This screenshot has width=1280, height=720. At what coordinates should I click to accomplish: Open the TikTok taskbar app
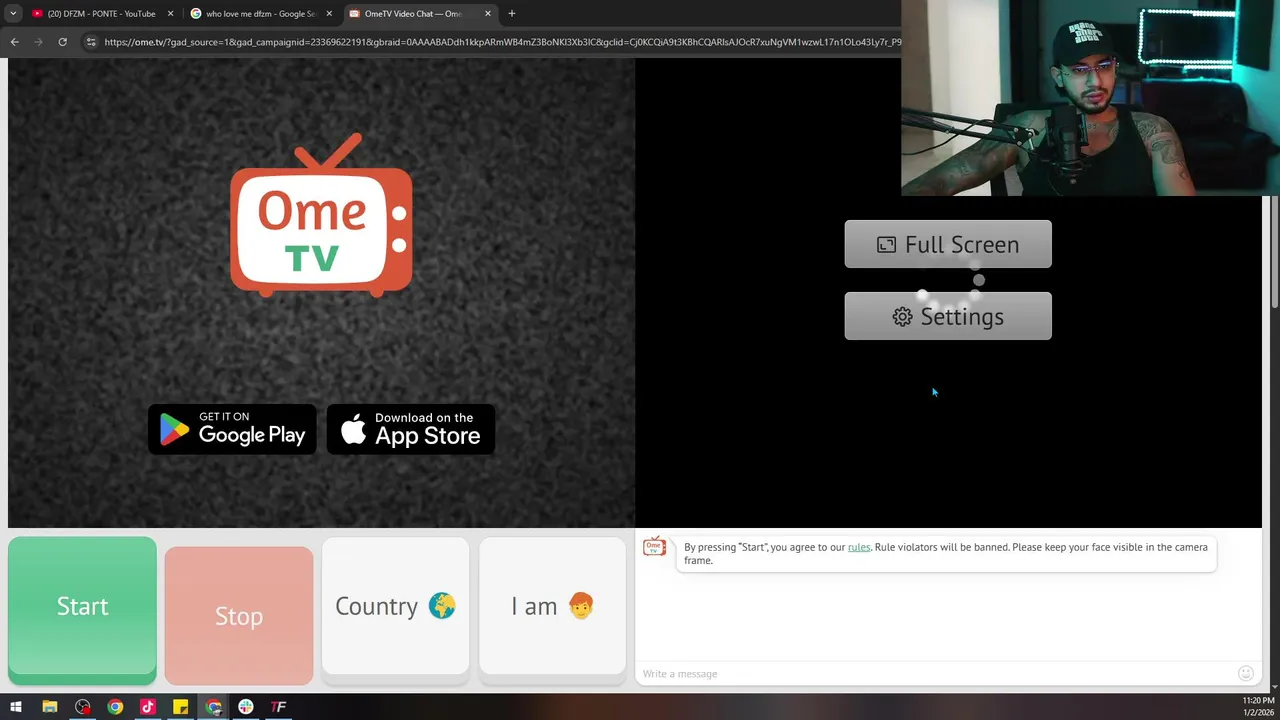point(148,707)
